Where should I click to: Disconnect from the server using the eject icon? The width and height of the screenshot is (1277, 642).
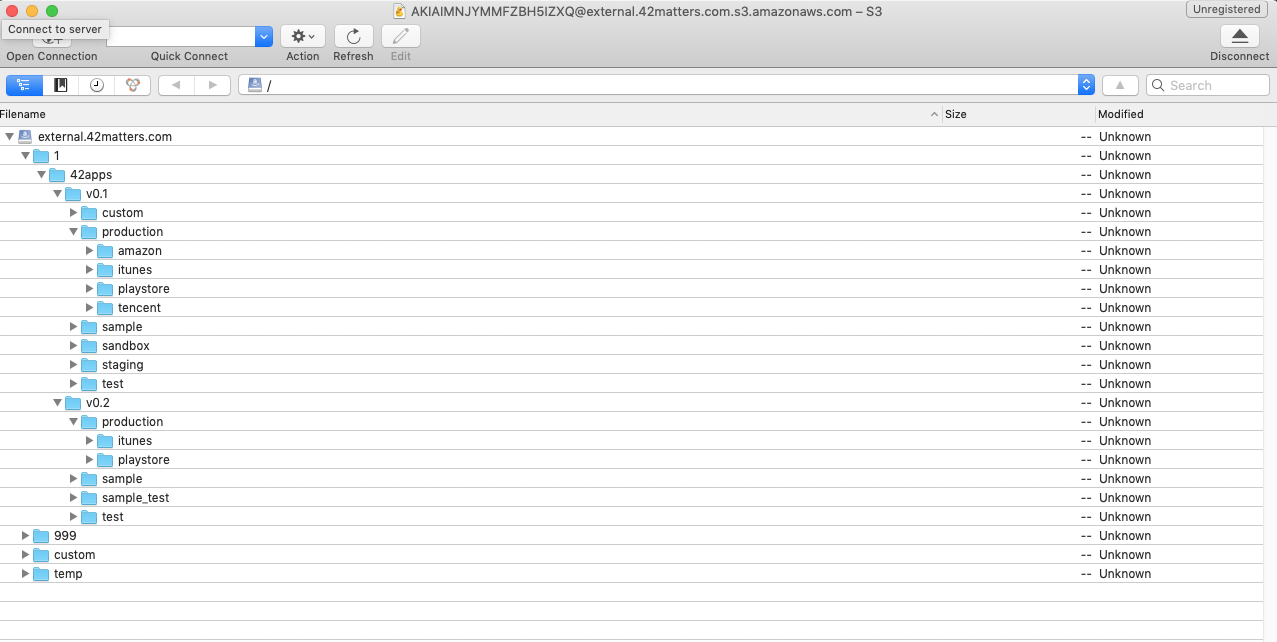click(1239, 36)
